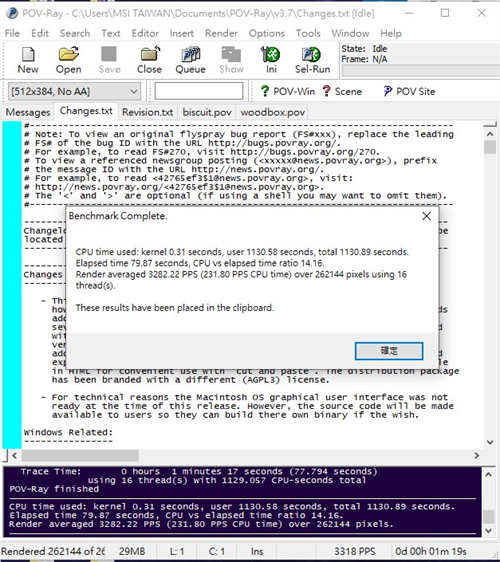Click the command line input field
This screenshot has width=500, height=562.
coord(199,91)
